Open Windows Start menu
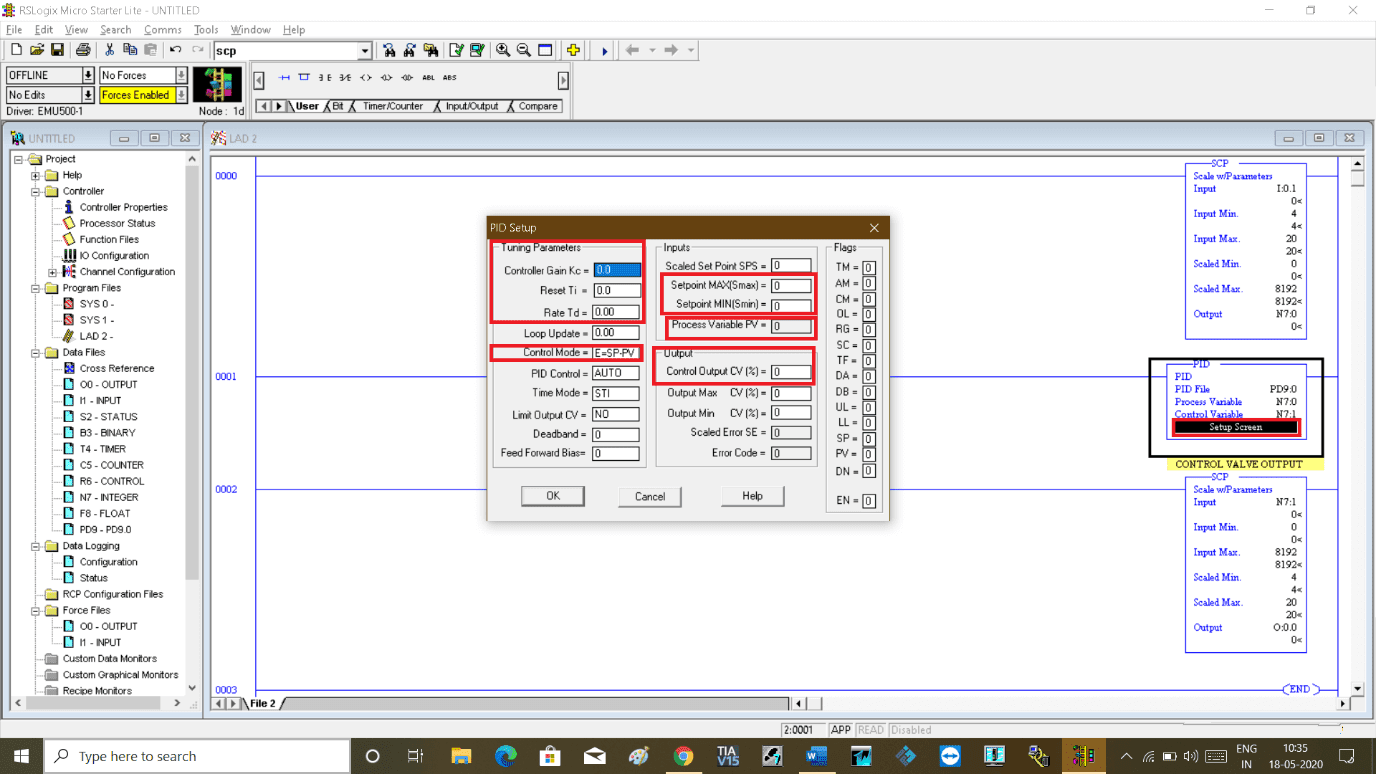This screenshot has width=1376, height=774. pyautogui.click(x=21, y=756)
